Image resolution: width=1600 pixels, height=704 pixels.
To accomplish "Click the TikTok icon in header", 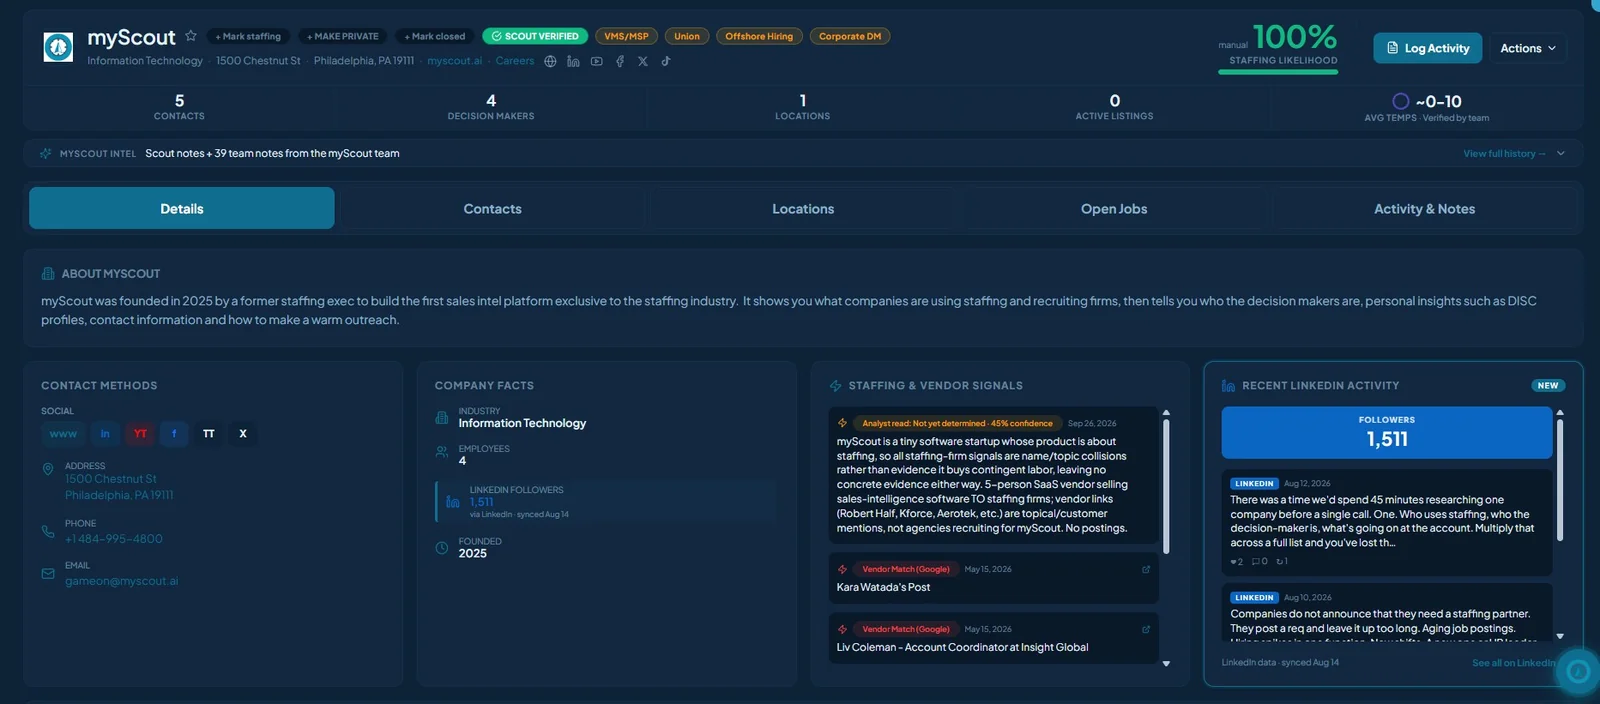I will [666, 61].
